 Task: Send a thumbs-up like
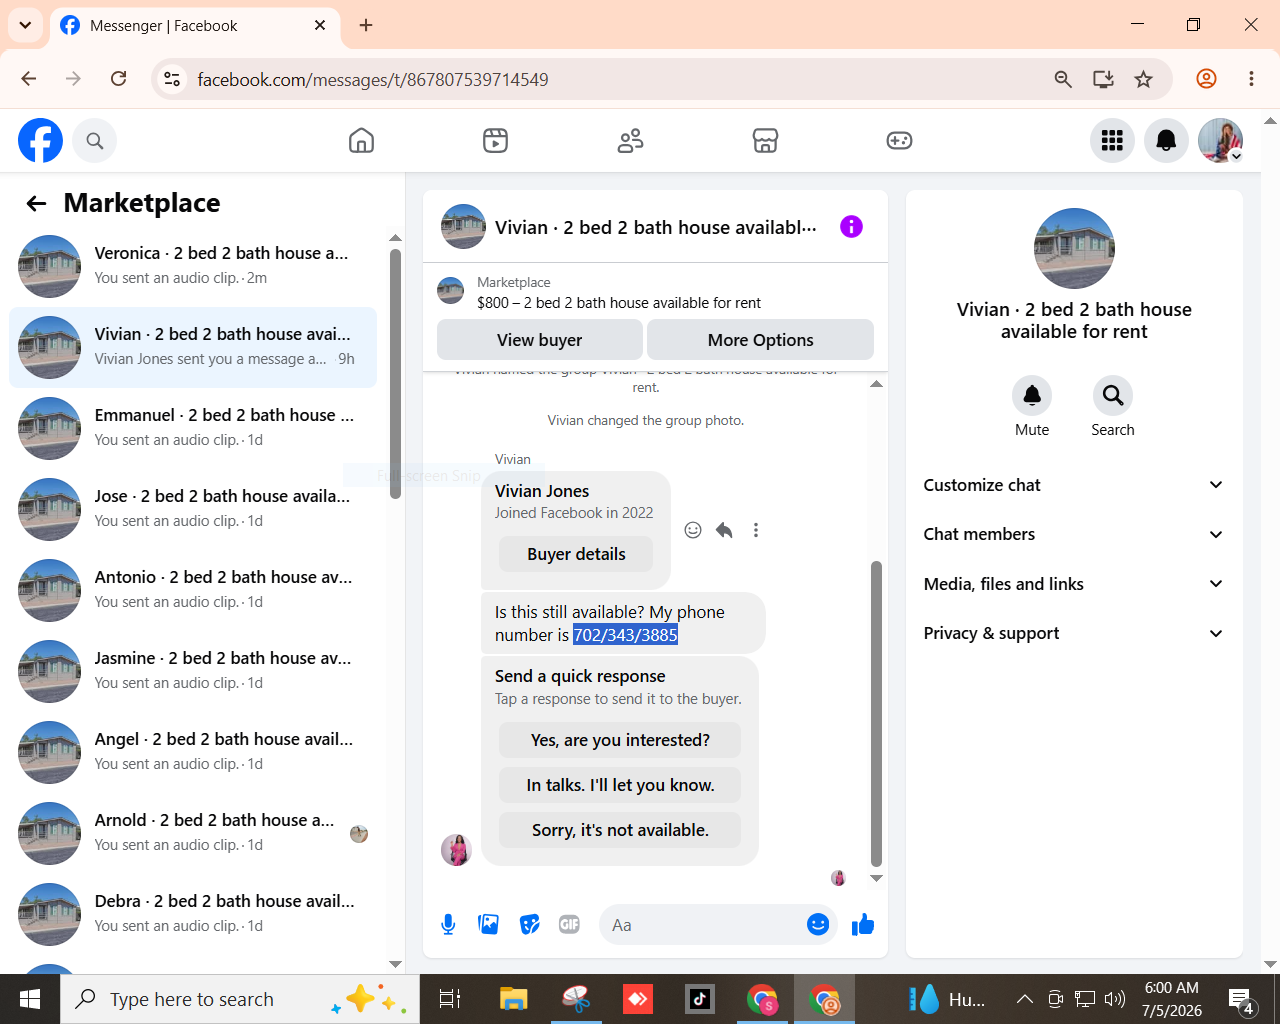863,925
